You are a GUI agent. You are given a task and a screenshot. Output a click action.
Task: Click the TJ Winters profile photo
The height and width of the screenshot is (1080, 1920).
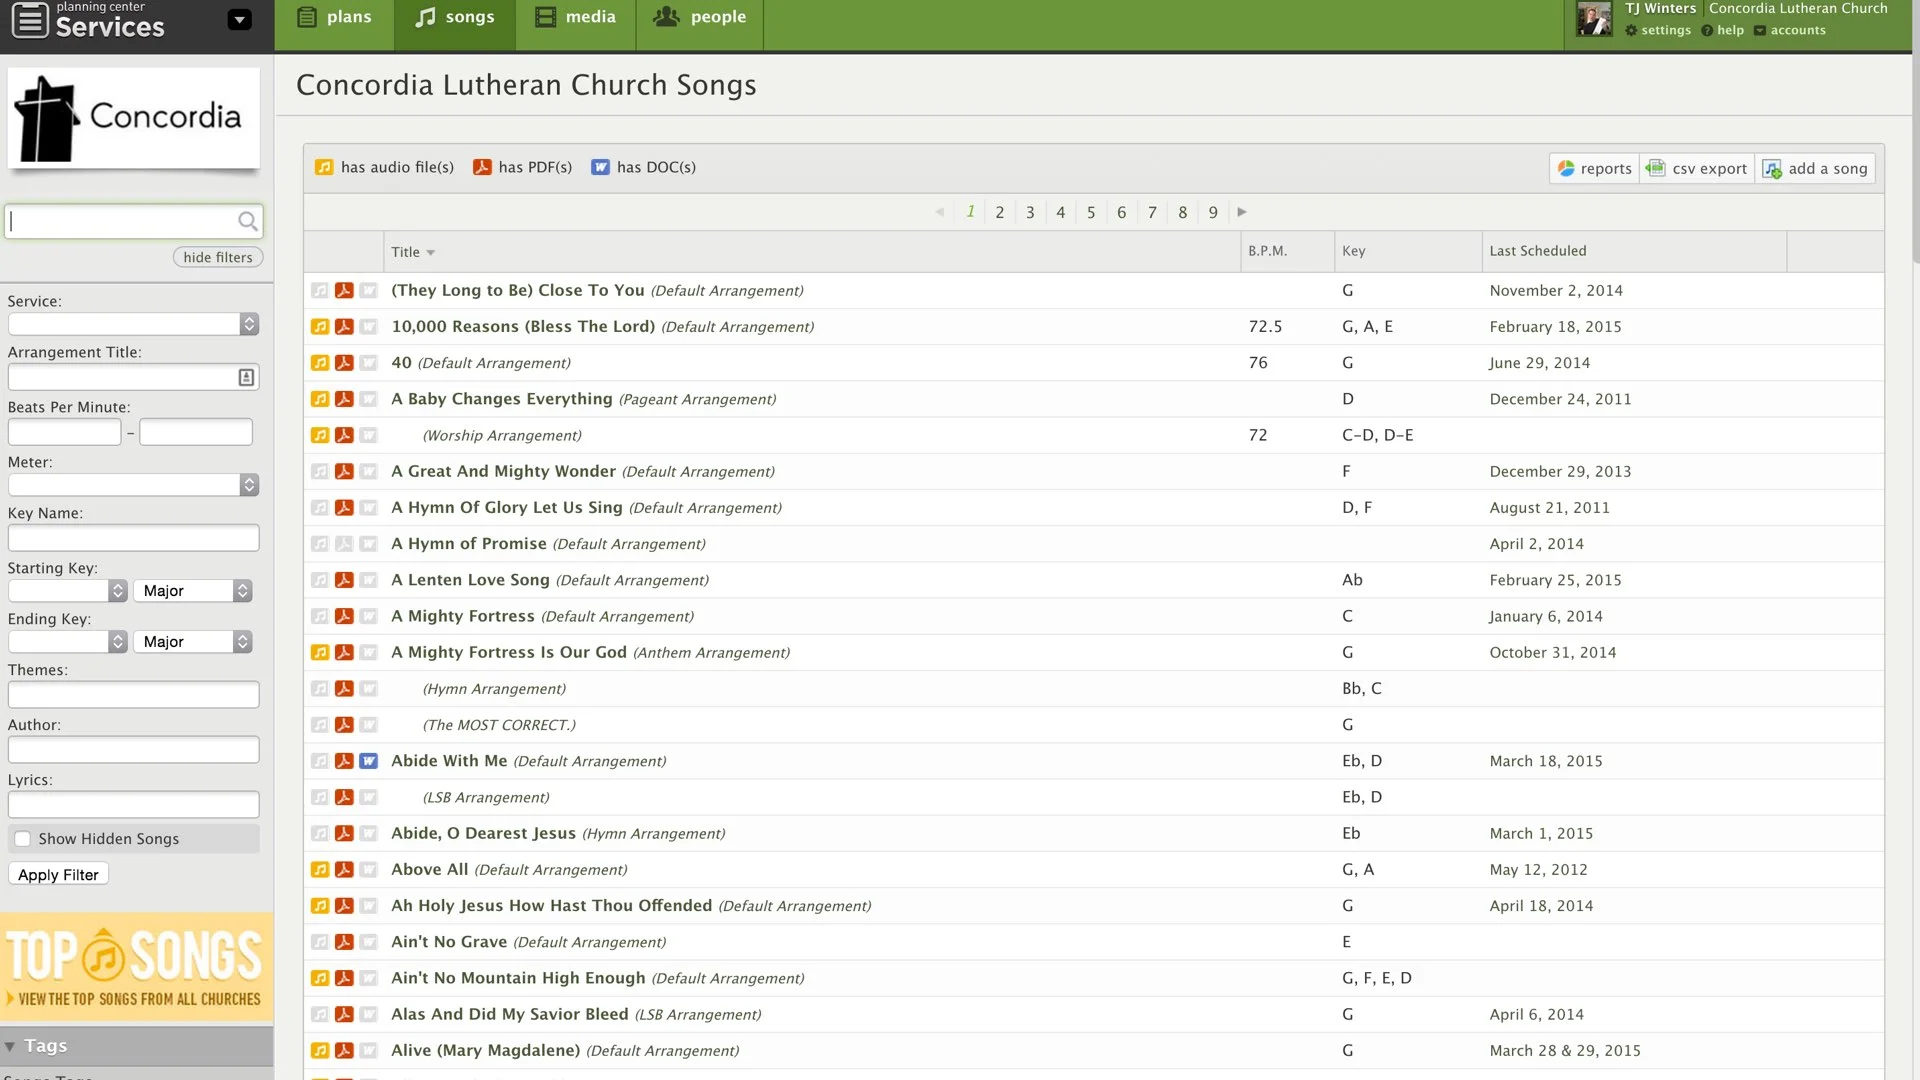coord(1594,19)
